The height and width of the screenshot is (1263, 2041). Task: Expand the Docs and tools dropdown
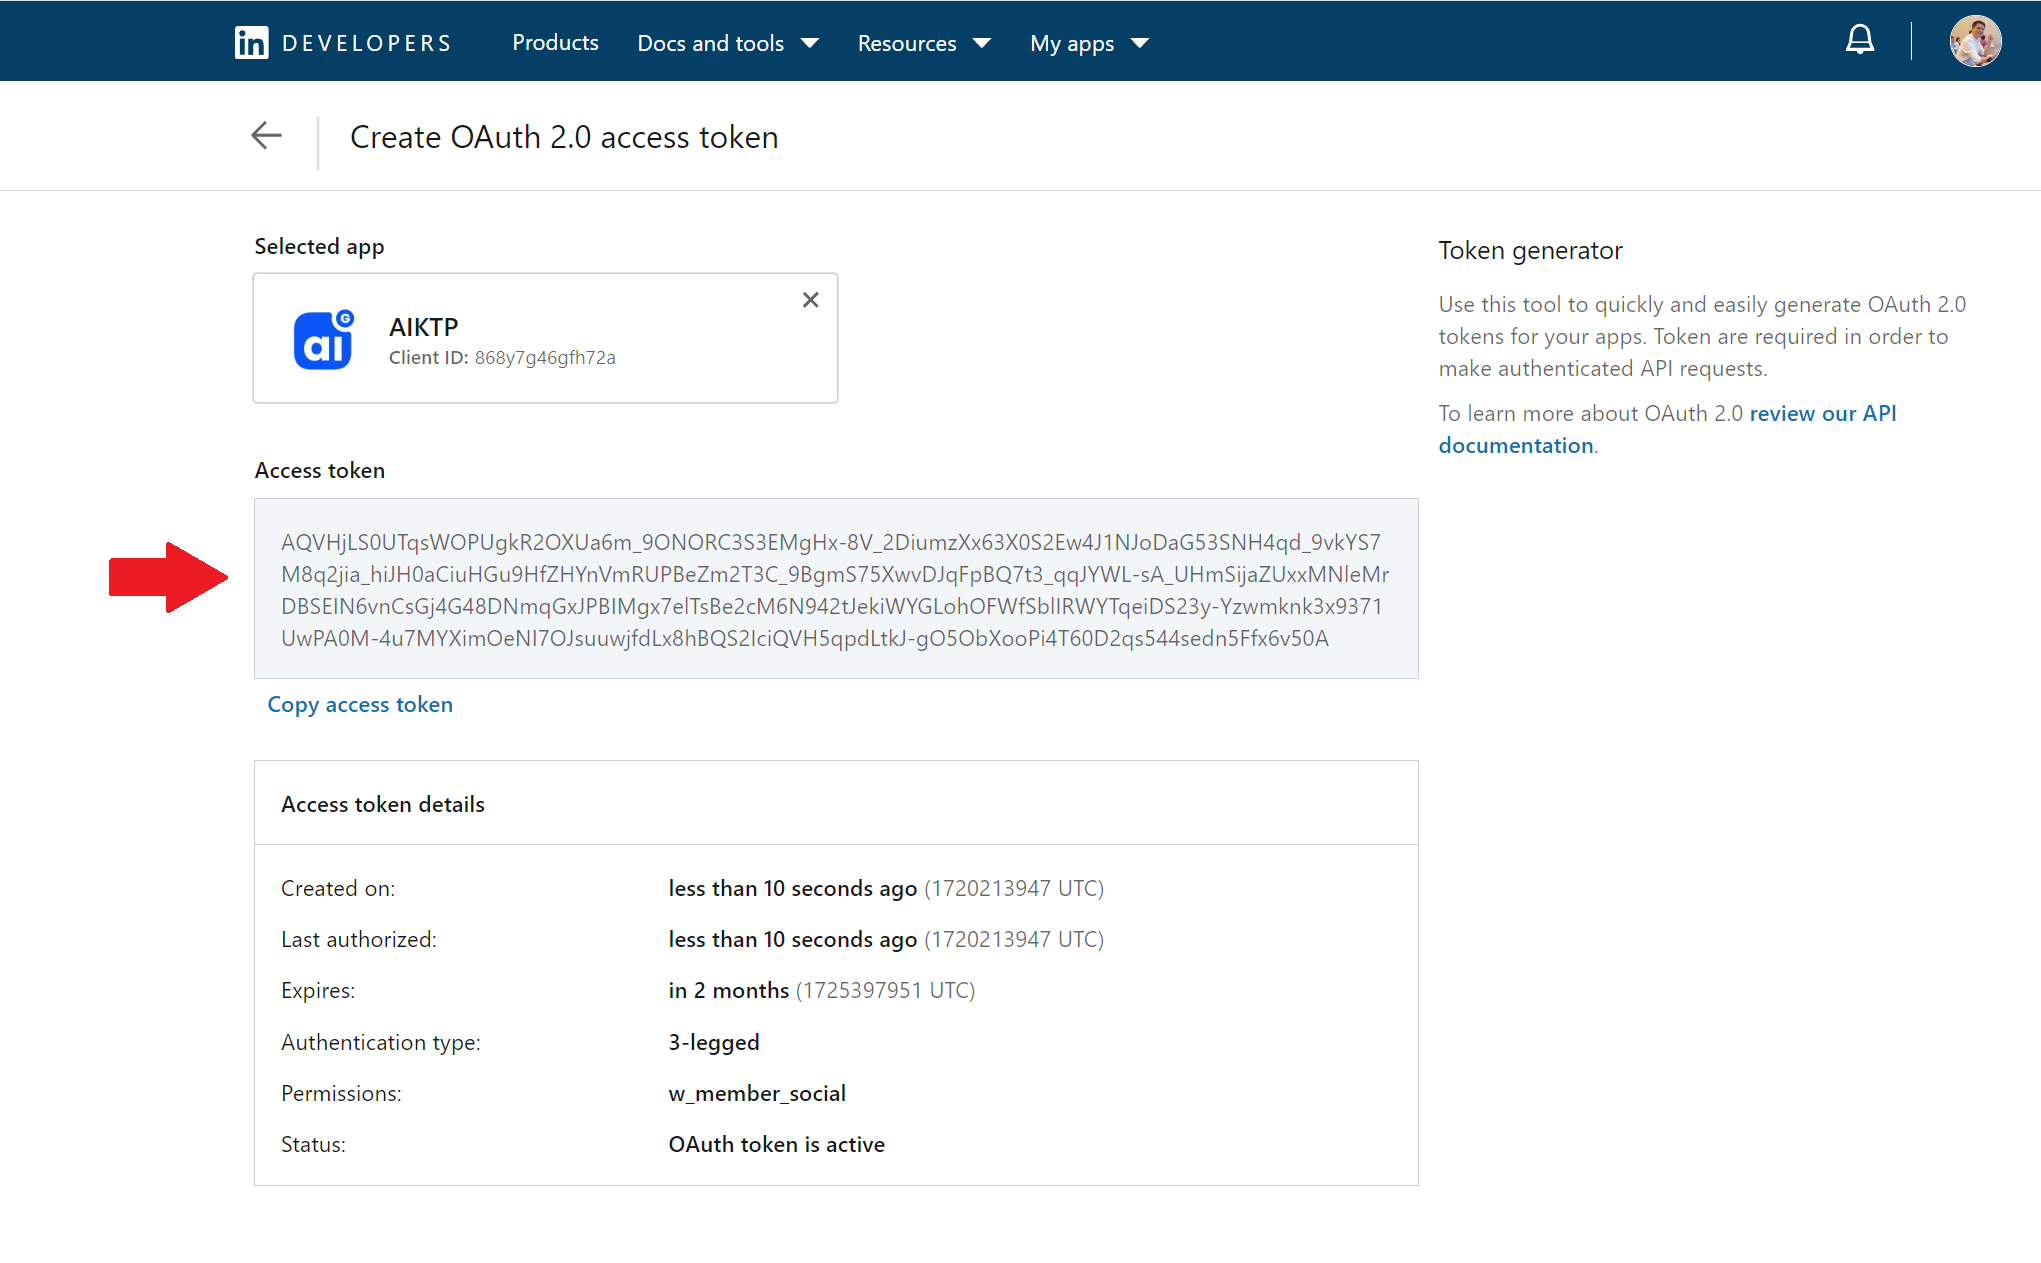coord(728,43)
